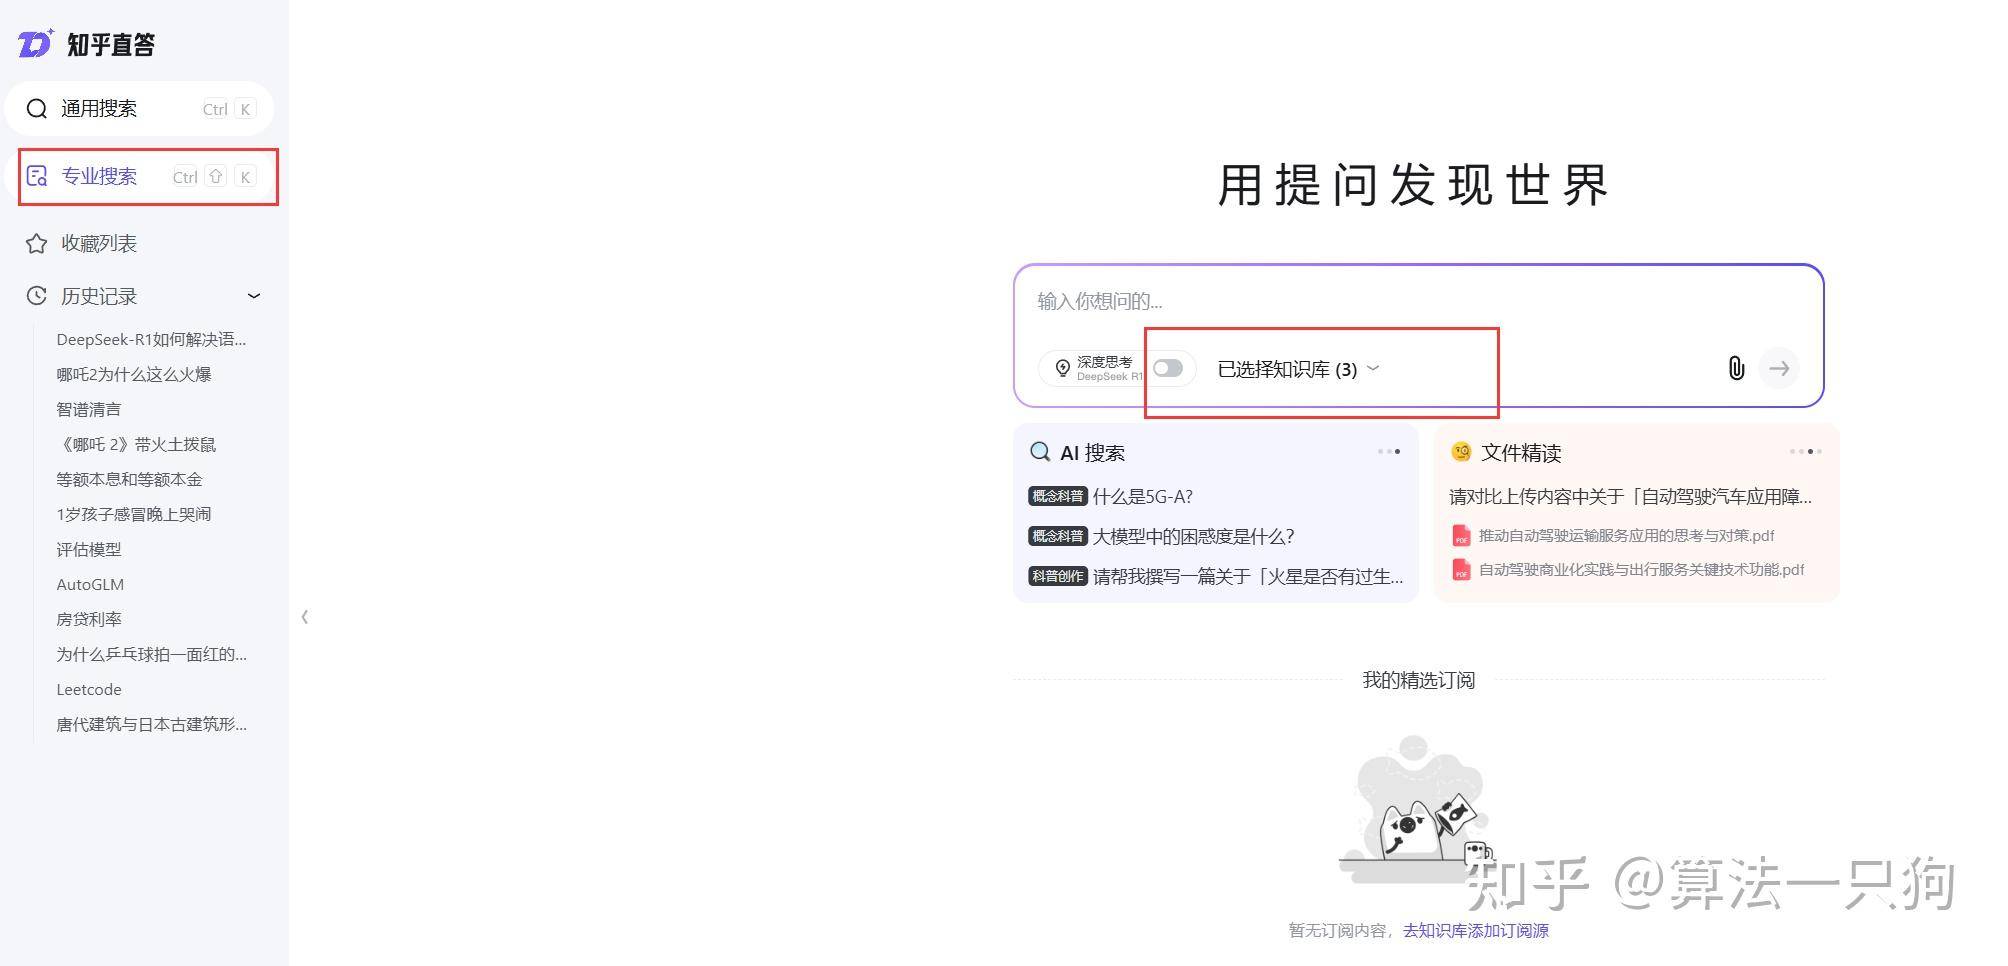Focus the 输入你想问的 question input
This screenshot has width=2008, height=966.
pyautogui.click(x=1418, y=301)
